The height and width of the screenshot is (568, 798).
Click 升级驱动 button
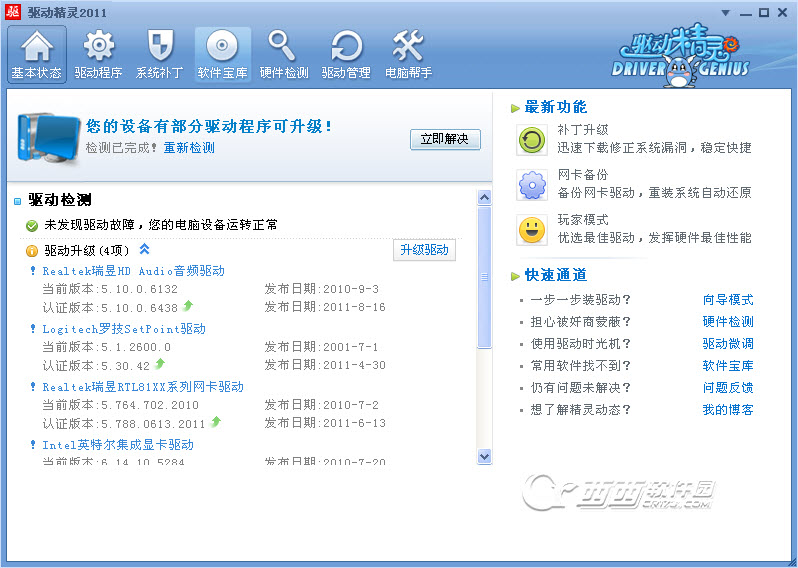424,250
